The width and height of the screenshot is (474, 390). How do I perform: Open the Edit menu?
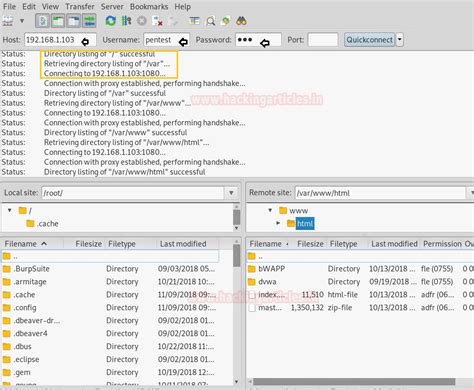click(x=29, y=7)
